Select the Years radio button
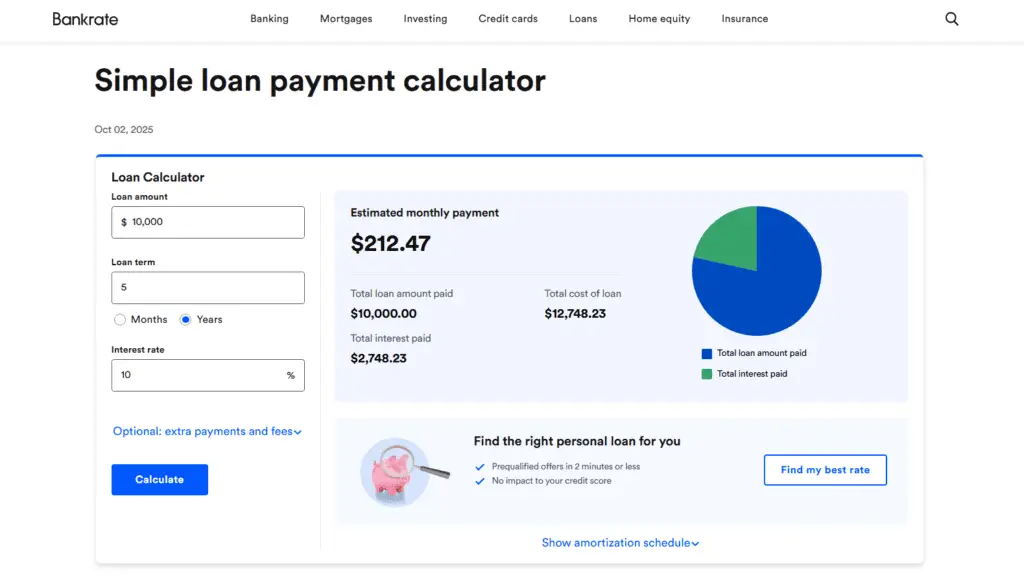This screenshot has width=1024, height=577. [x=185, y=319]
